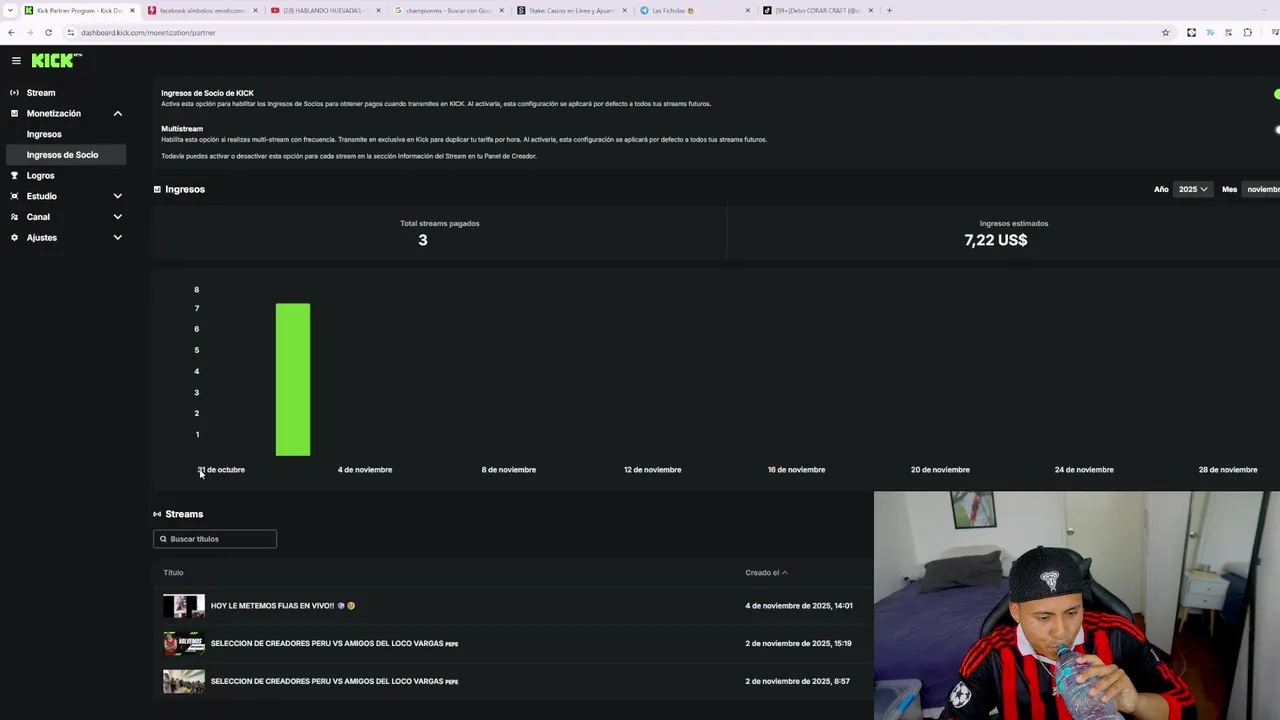Select Ingresos de Socio in sidebar
1280x720 pixels.
65,155
